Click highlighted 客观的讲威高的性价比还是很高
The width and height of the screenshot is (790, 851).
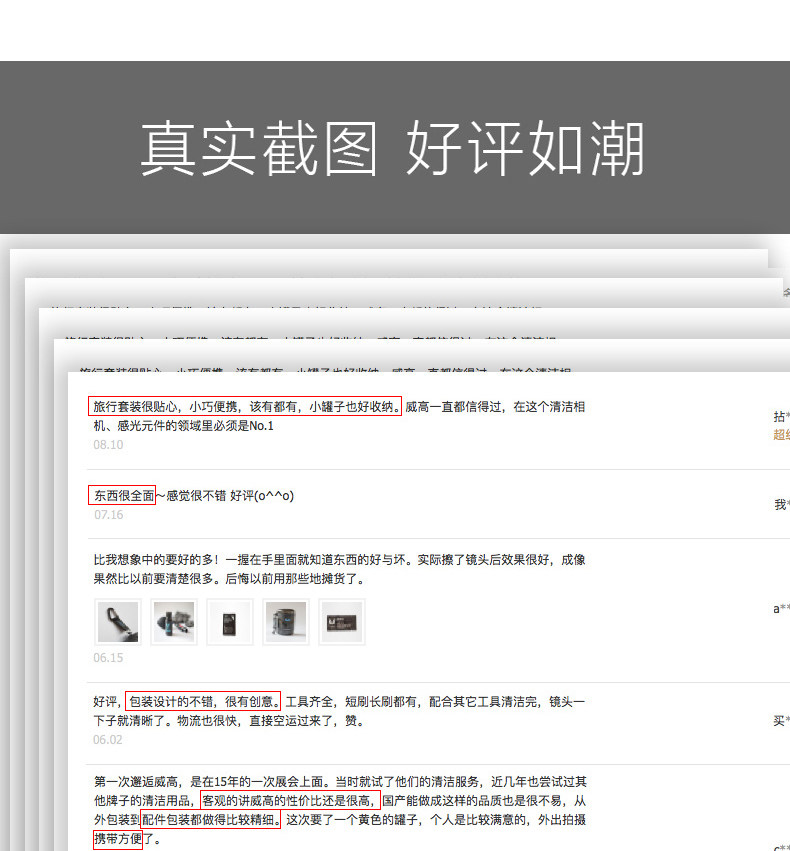(x=287, y=800)
